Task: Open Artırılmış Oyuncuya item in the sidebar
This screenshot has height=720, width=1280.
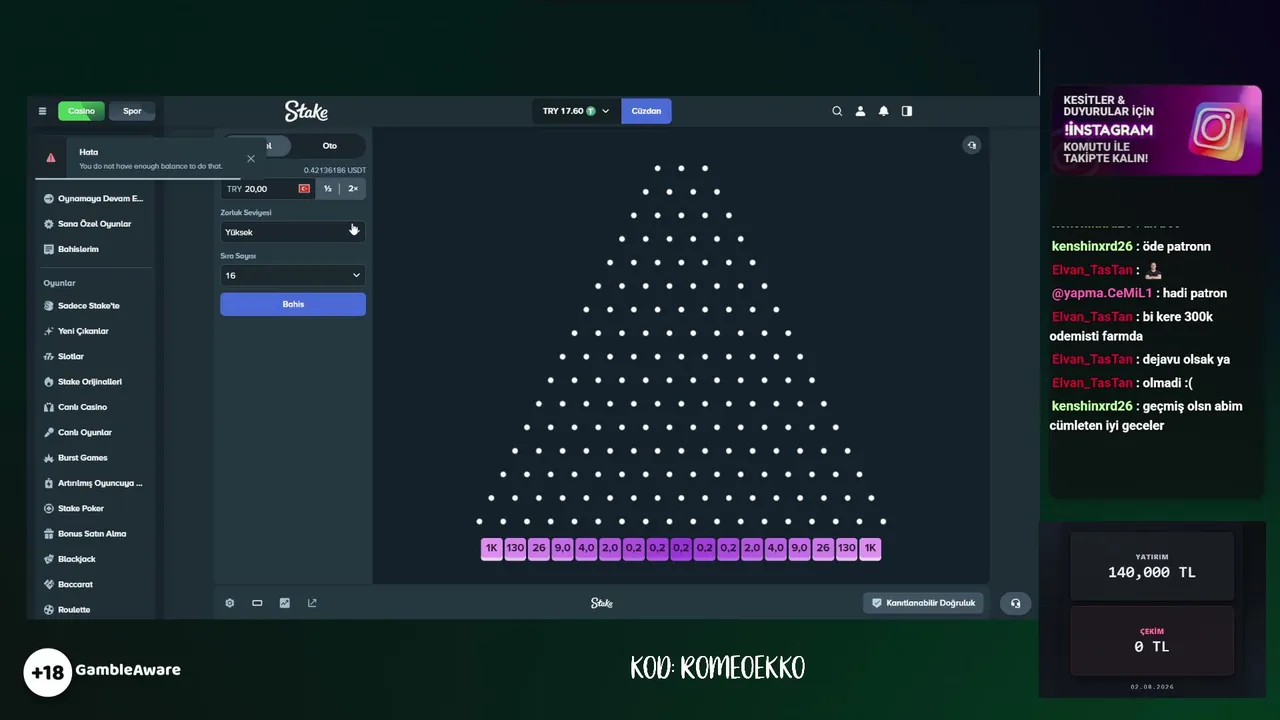Action: pos(100,483)
